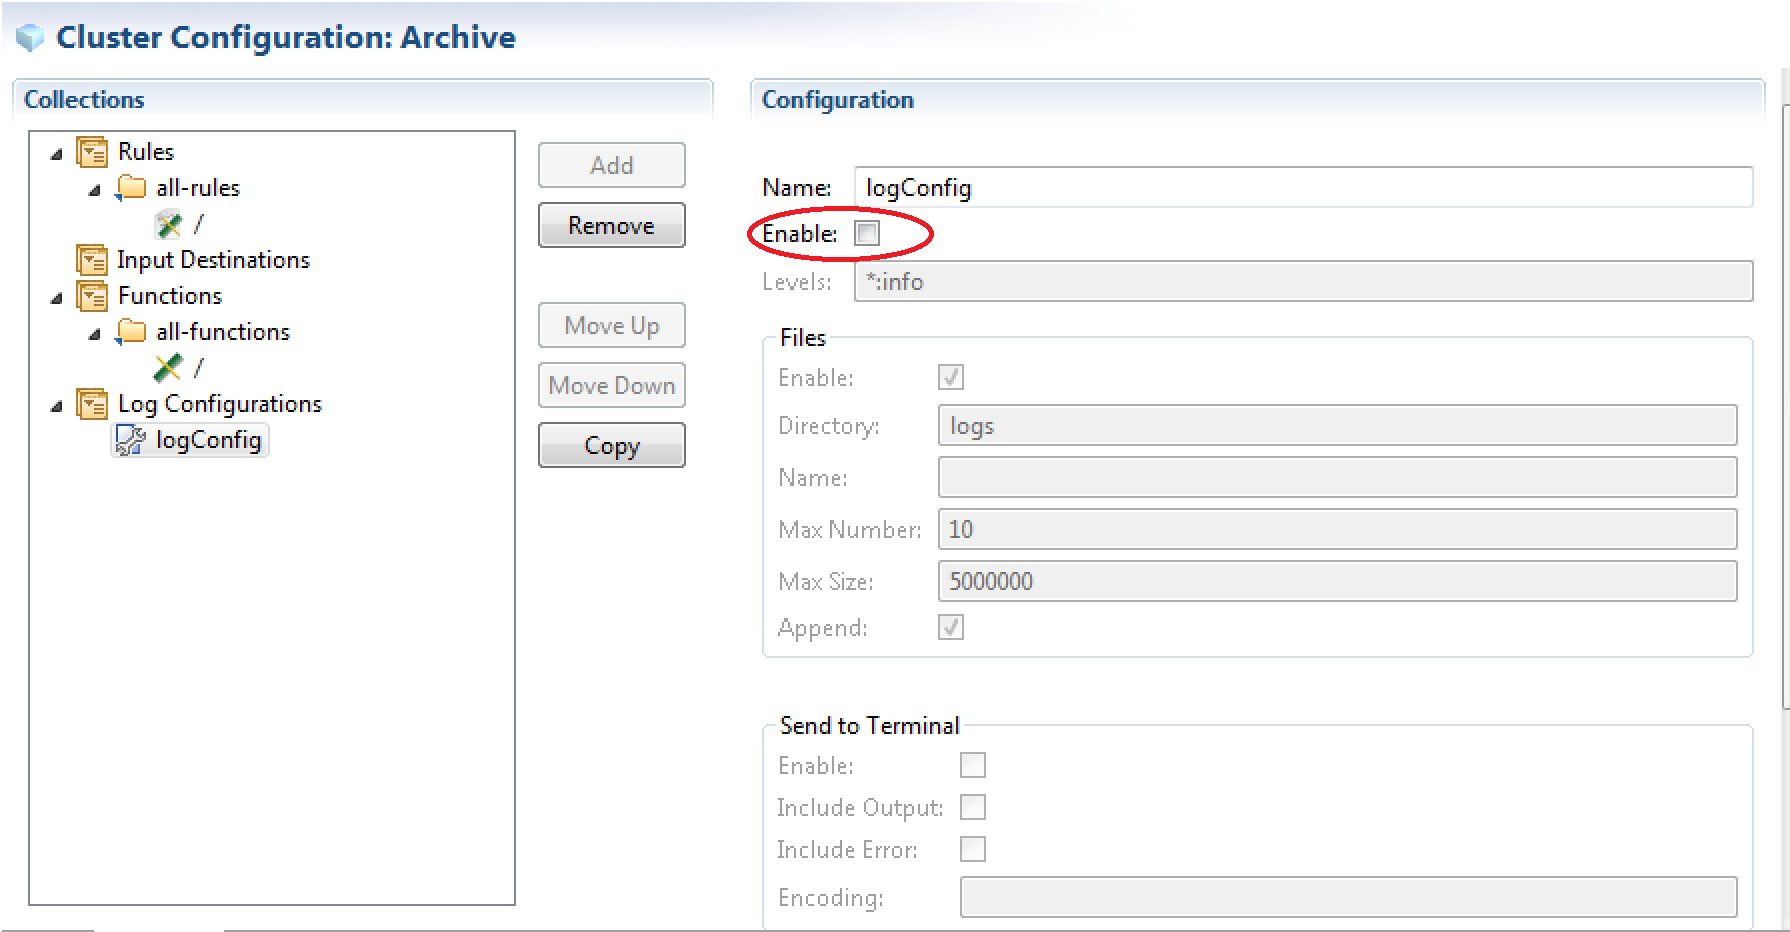Collapse the Functions tree node
This screenshot has width=1790, height=932.
click(57, 298)
